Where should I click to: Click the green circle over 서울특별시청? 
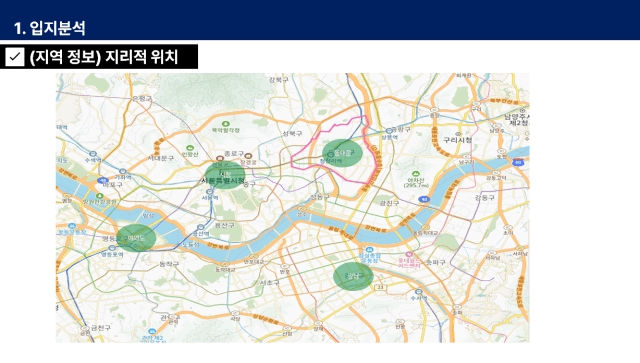click(x=224, y=175)
